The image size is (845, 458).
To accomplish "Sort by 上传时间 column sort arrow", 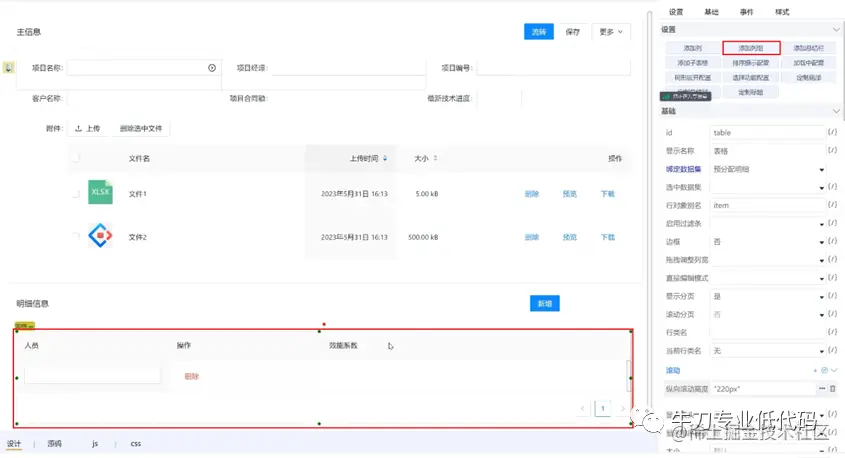I will [x=385, y=158].
